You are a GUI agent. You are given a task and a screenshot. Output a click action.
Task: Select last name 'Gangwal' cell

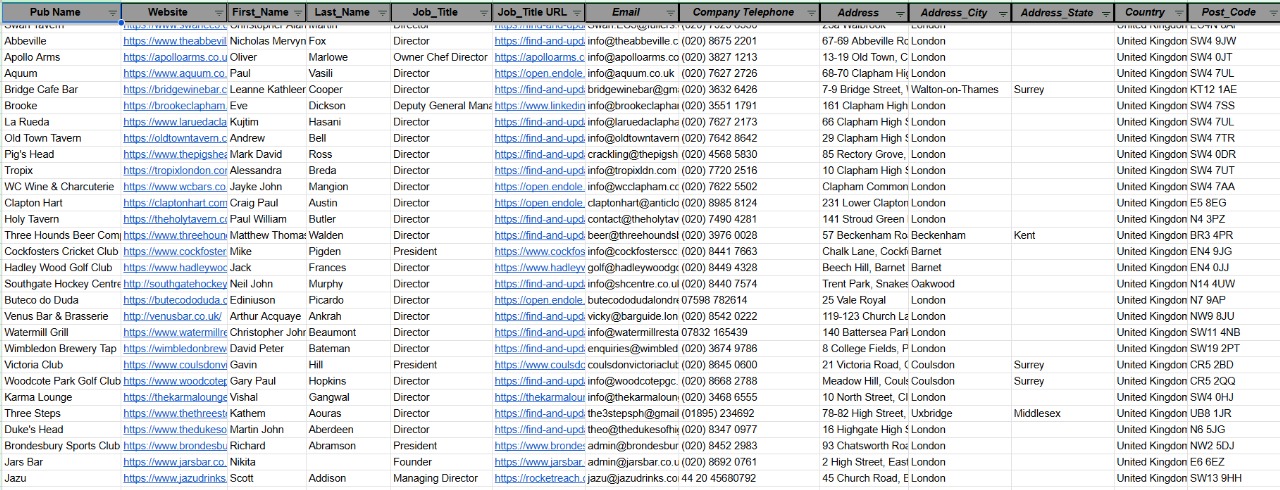pos(349,397)
